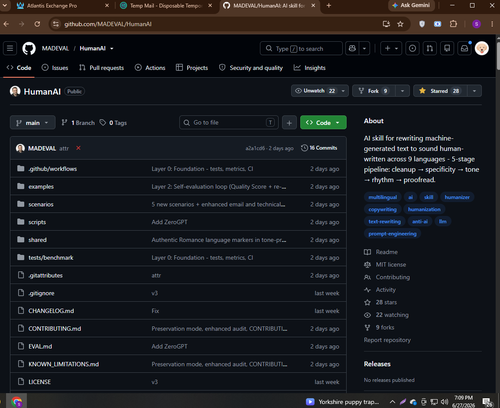The image size is (500, 408).
Task: Open the Issues shortcut icon in the header
Action: tap(412, 49)
